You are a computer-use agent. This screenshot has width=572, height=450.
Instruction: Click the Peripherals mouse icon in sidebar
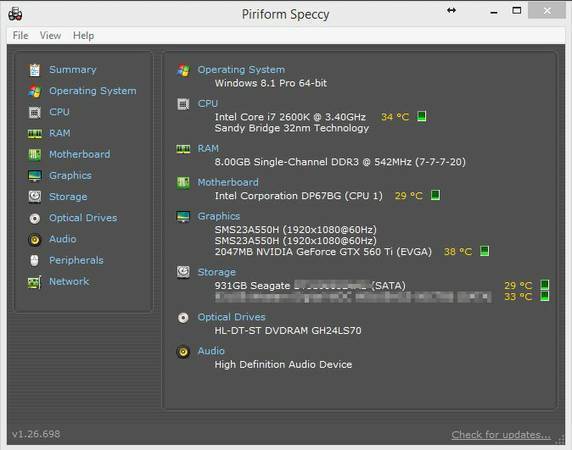(35, 260)
